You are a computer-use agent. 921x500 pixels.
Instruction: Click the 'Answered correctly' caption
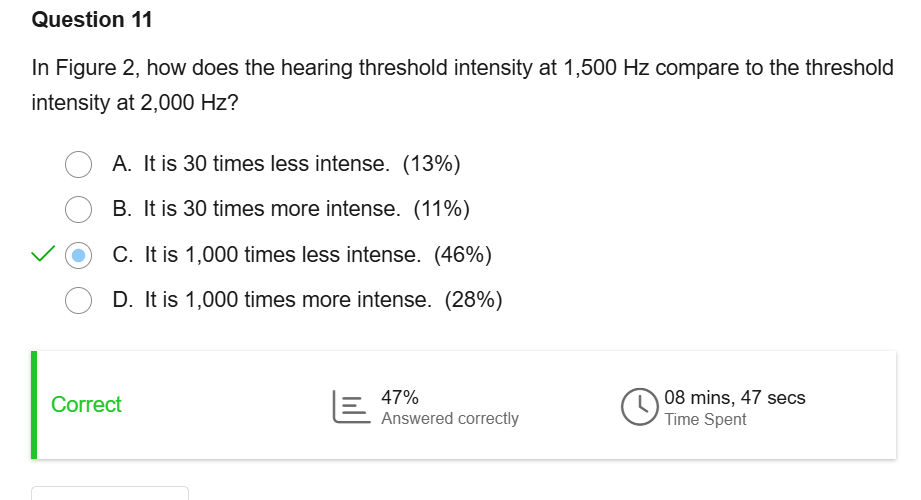click(450, 419)
